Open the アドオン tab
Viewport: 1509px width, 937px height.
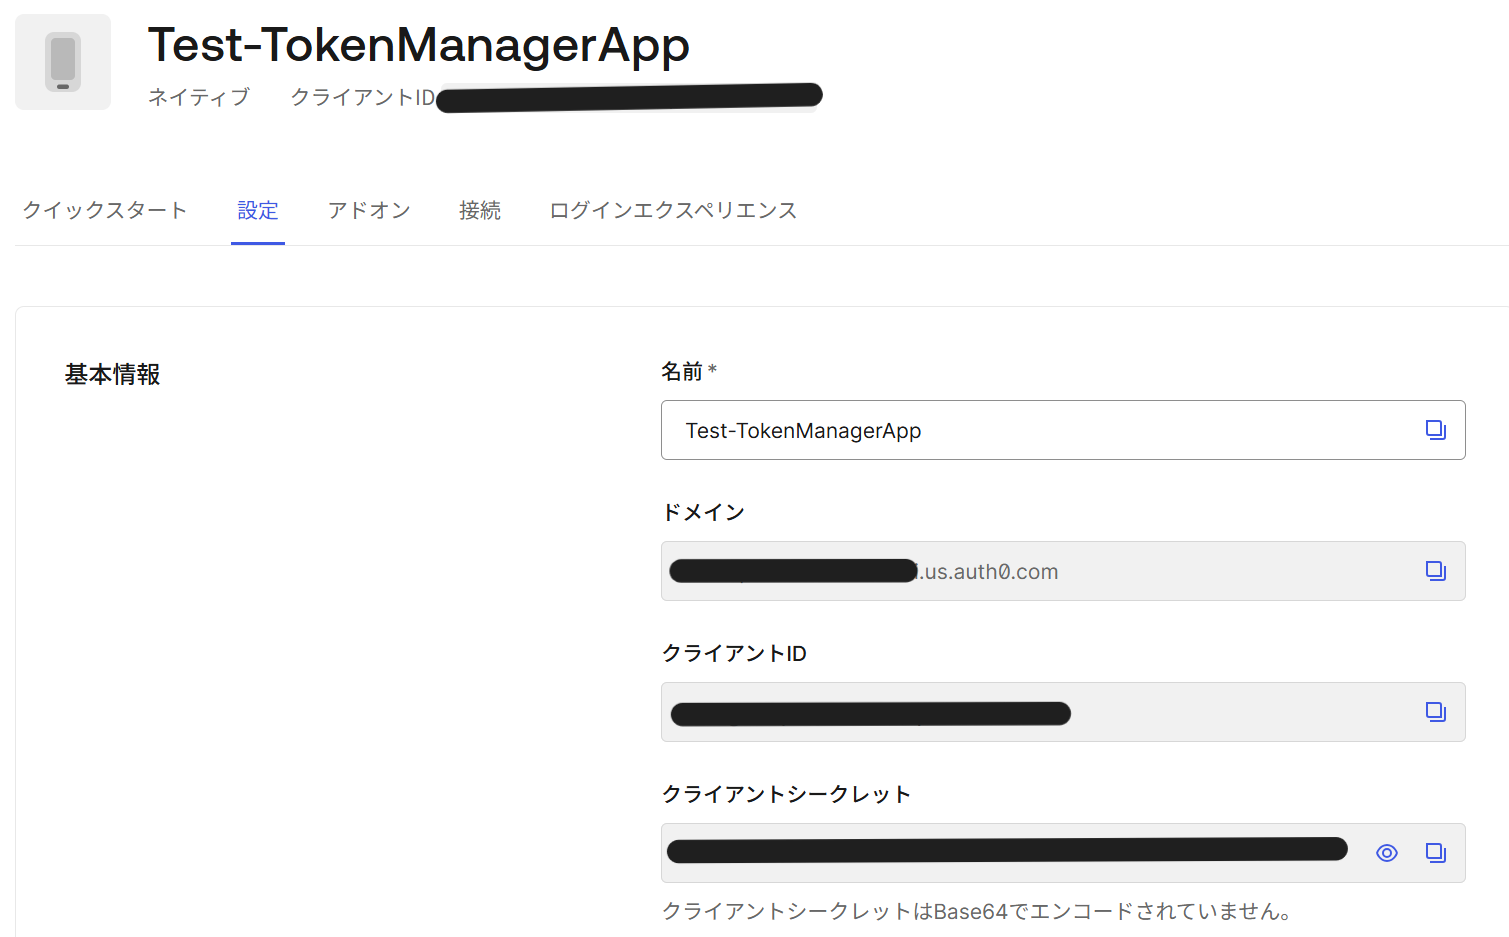click(369, 210)
